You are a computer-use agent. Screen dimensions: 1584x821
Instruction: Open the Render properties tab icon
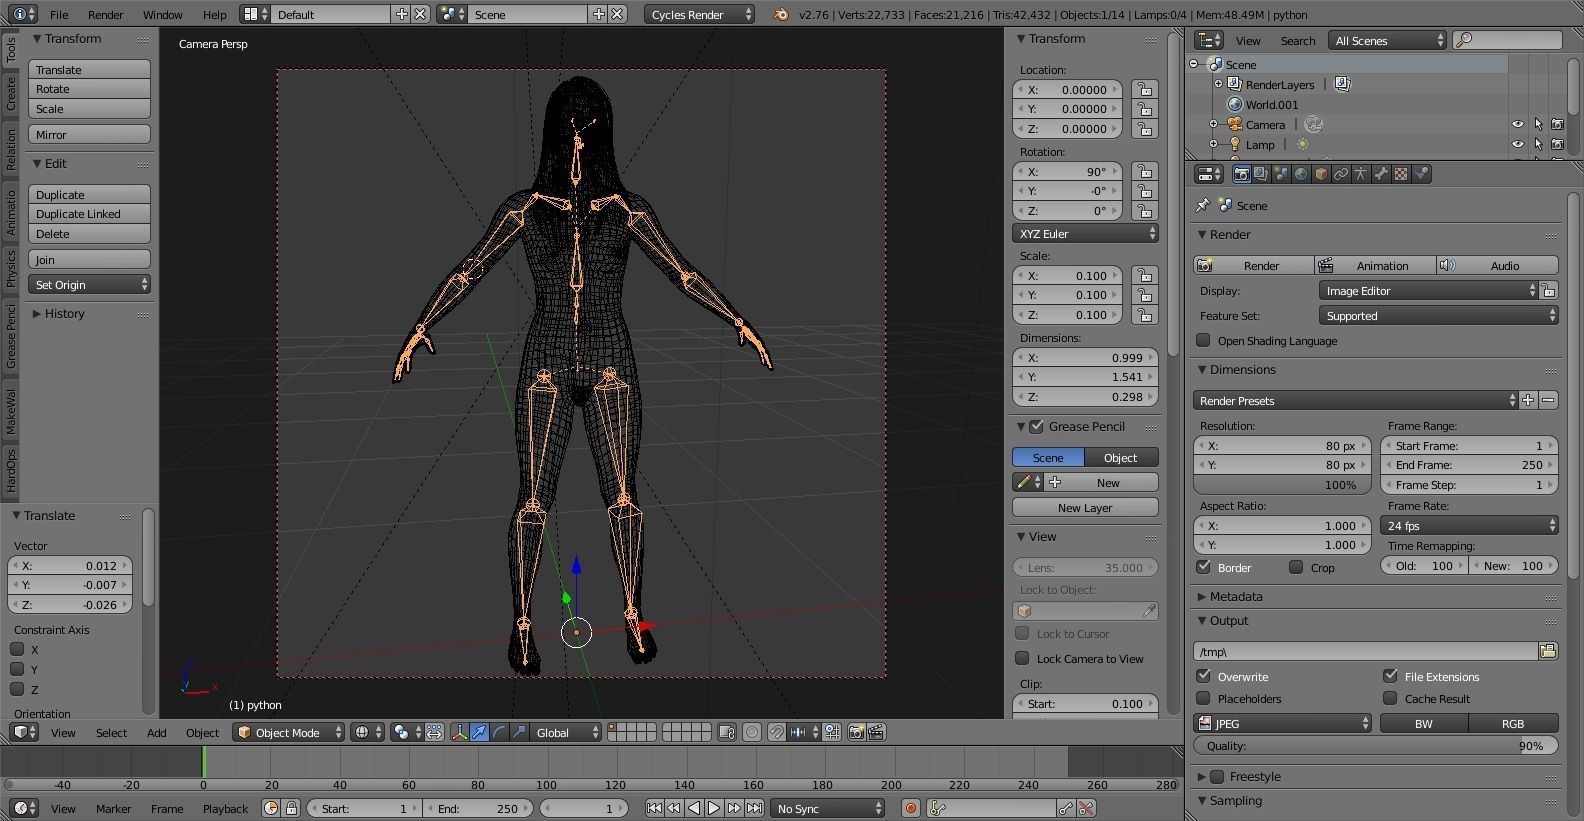click(x=1241, y=174)
